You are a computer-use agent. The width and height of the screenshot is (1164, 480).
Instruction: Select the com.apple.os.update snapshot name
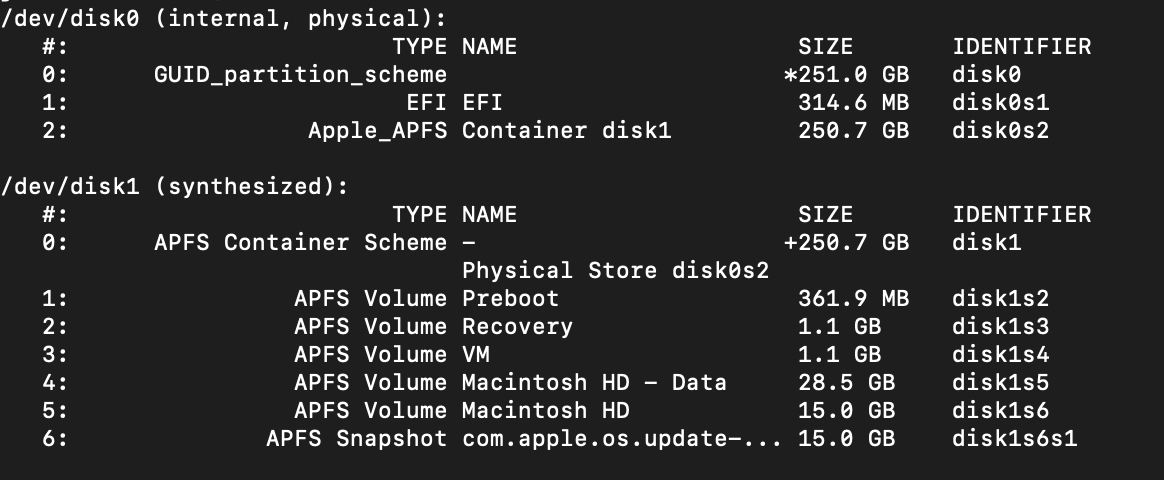point(622,438)
